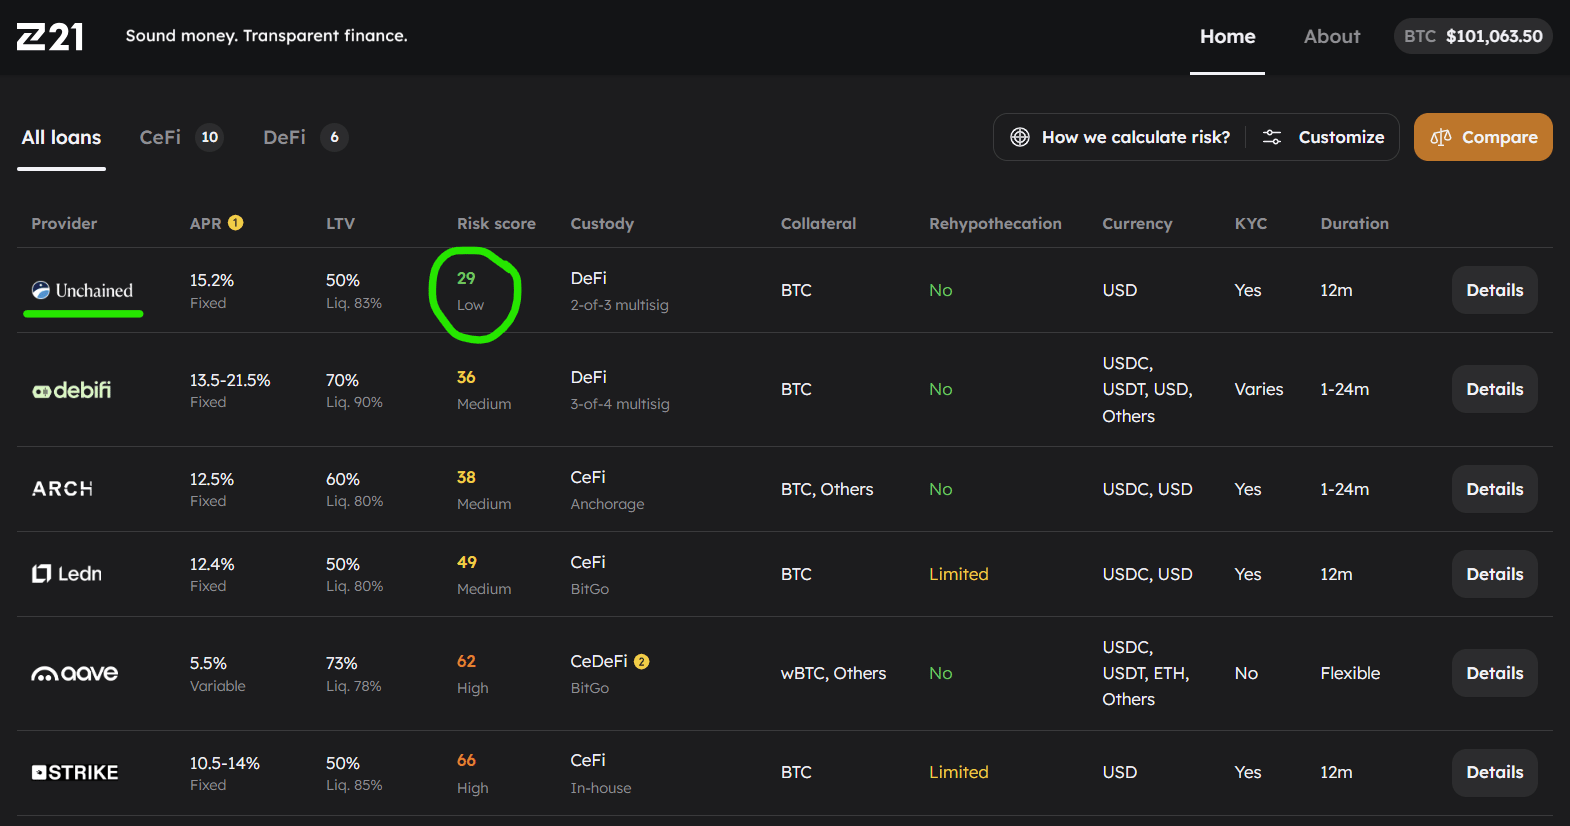Click the BTC price pill $101,063.50

pyautogui.click(x=1473, y=36)
